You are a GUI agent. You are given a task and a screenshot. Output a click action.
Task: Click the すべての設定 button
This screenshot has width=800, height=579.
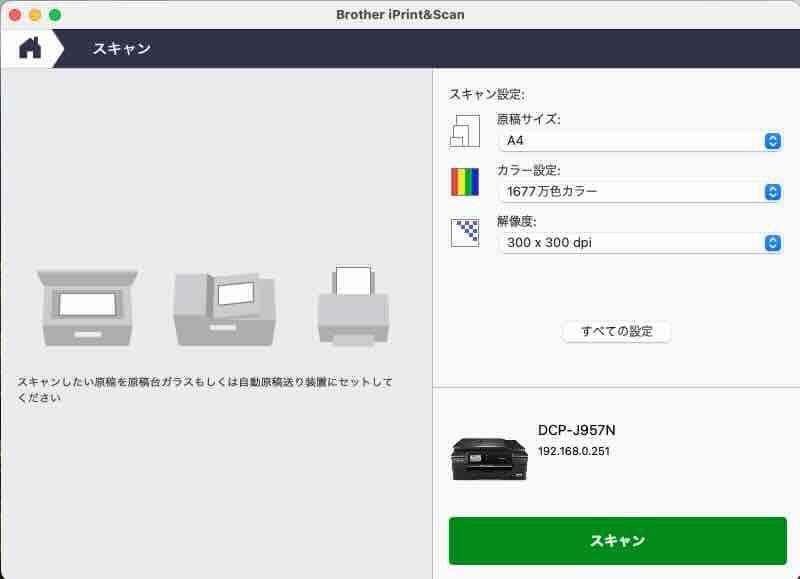(x=617, y=332)
